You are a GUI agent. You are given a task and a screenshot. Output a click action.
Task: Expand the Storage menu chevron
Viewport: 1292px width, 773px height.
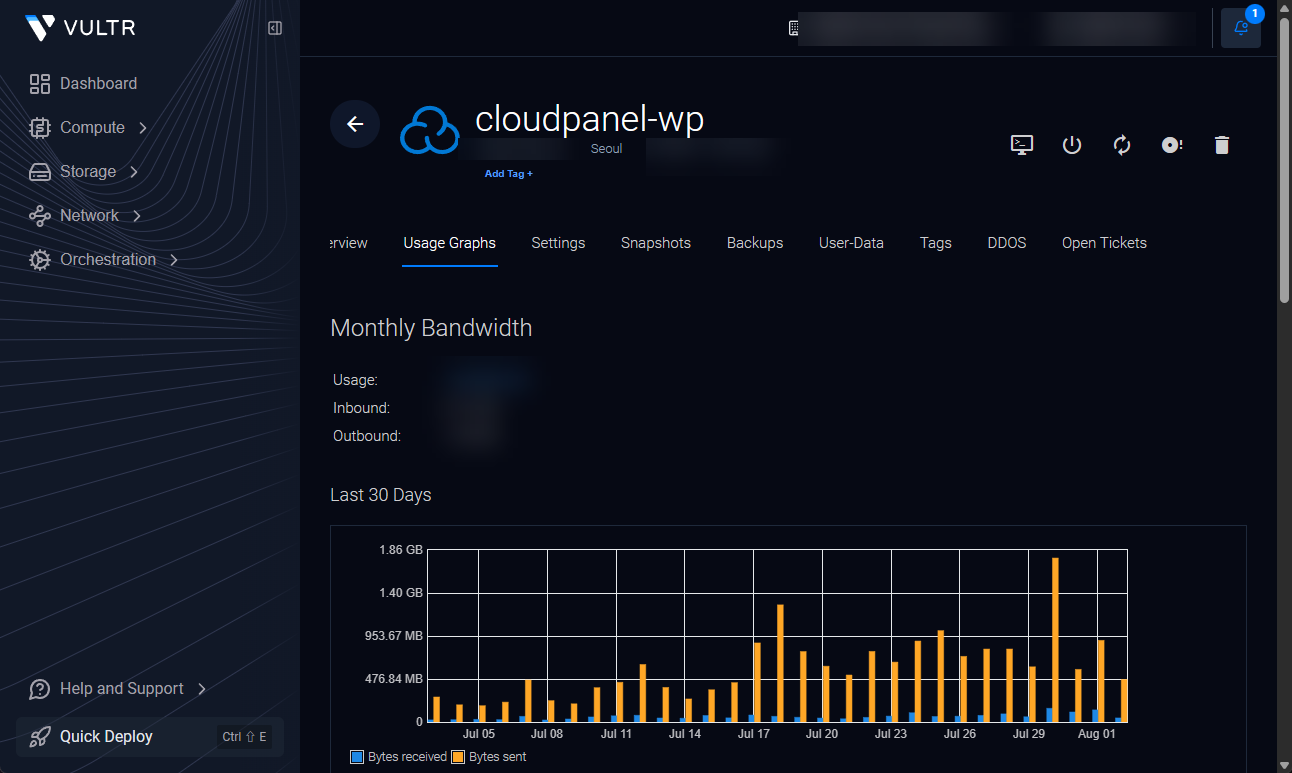[x=134, y=172]
